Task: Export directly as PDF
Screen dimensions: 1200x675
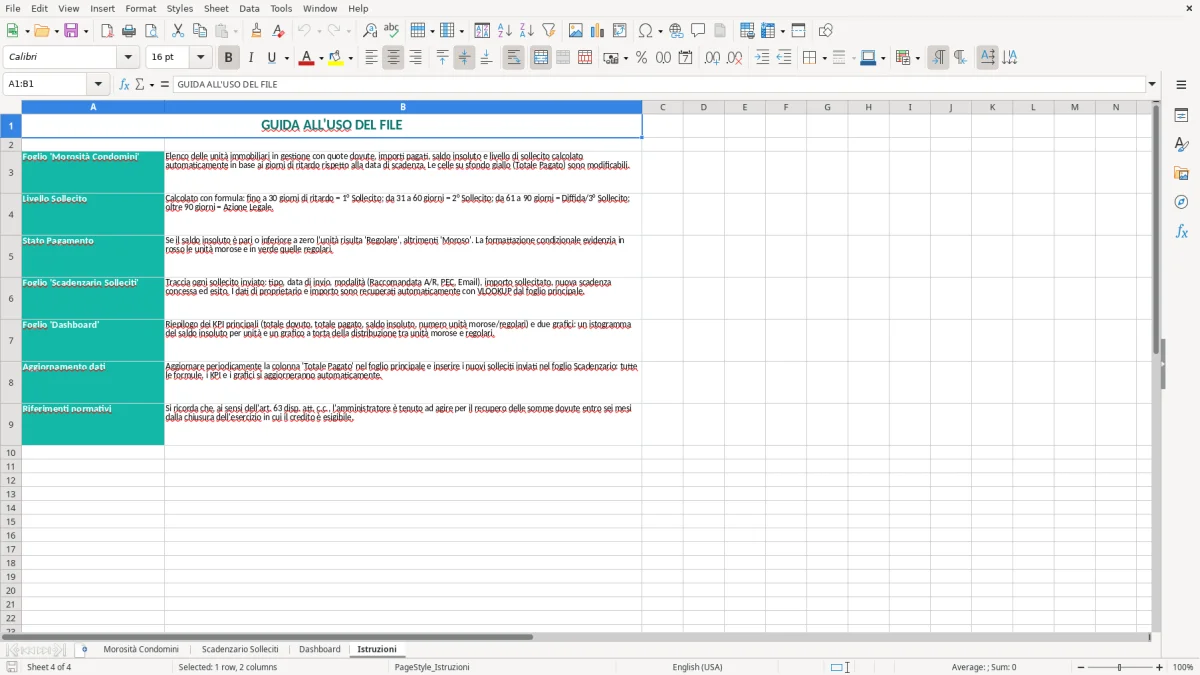Action: pos(107,31)
